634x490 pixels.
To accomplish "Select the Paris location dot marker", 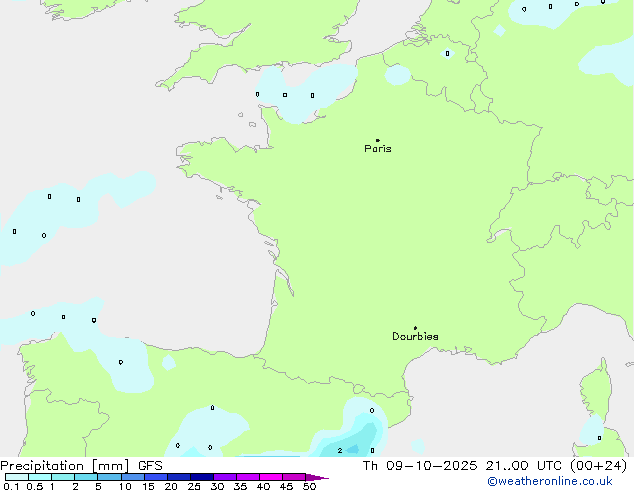I will coord(378,140).
